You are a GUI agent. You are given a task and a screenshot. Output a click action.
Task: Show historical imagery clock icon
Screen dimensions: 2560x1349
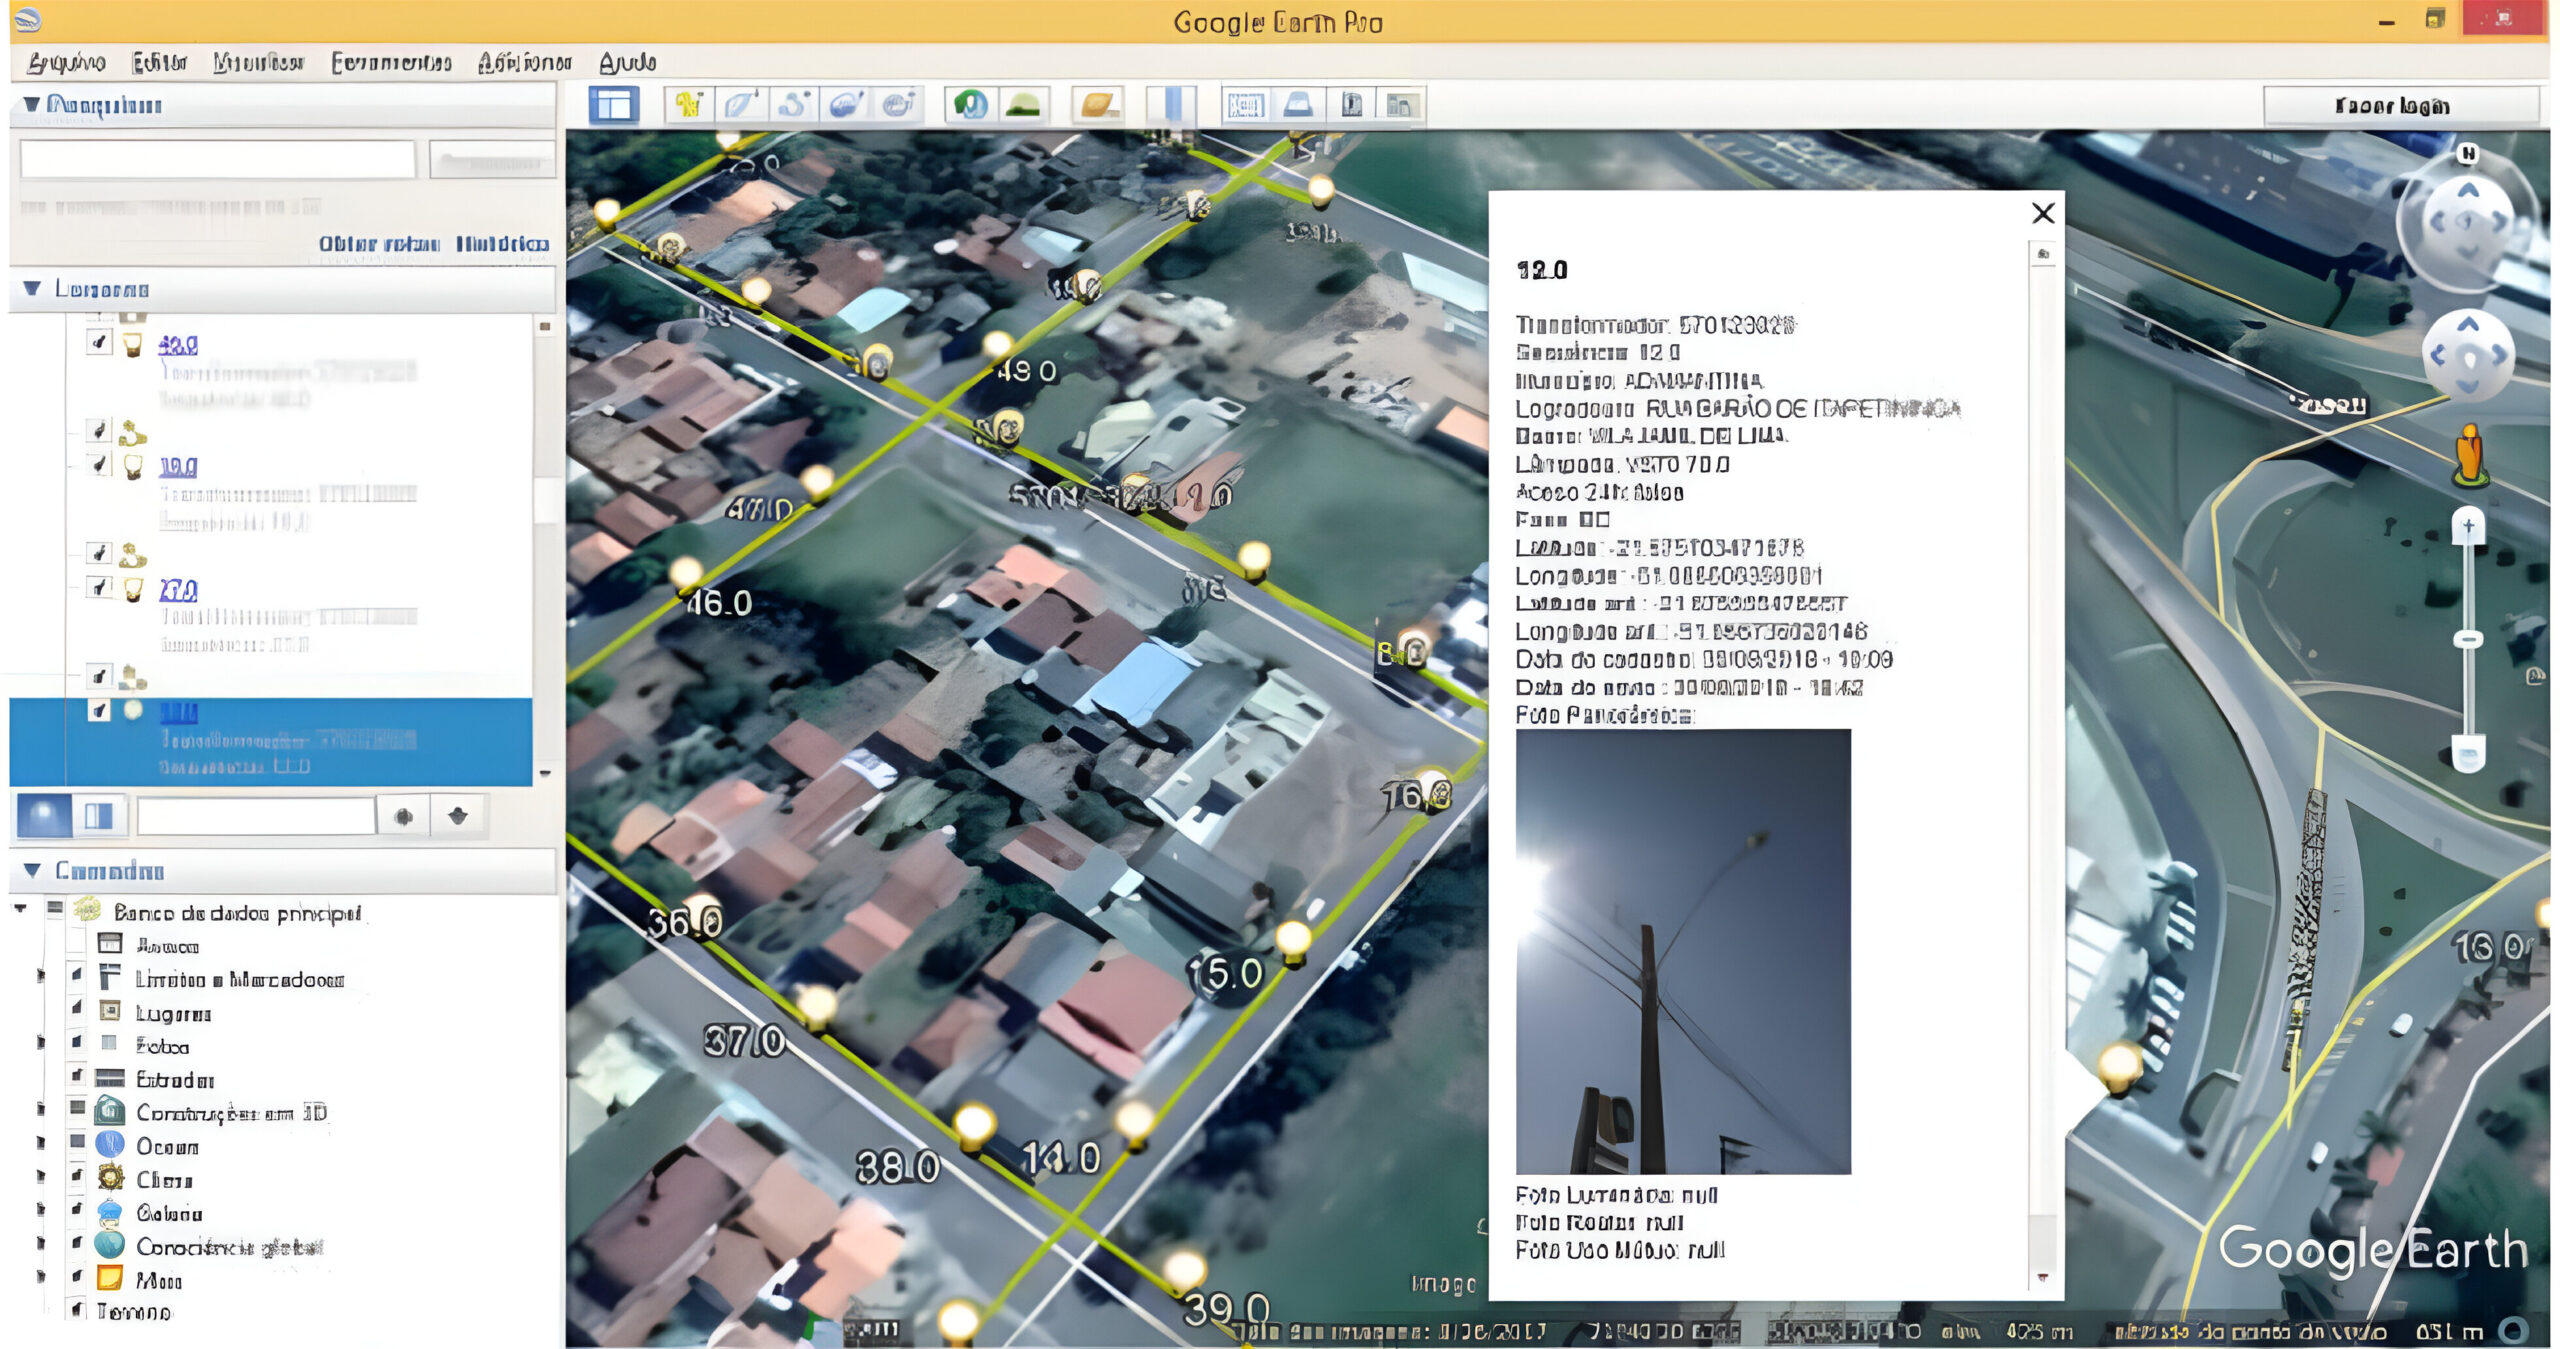click(970, 105)
